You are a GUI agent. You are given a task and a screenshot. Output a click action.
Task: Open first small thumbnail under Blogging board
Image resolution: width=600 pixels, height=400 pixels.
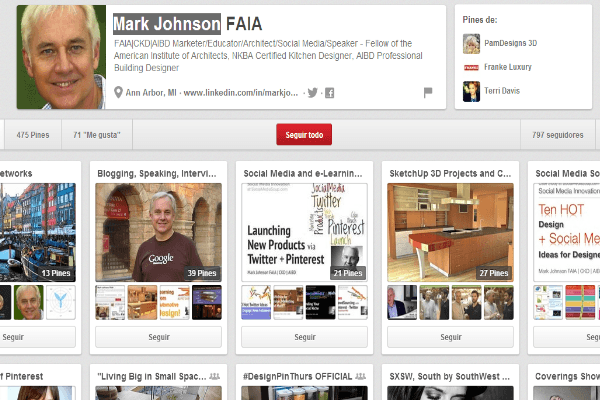click(110, 302)
